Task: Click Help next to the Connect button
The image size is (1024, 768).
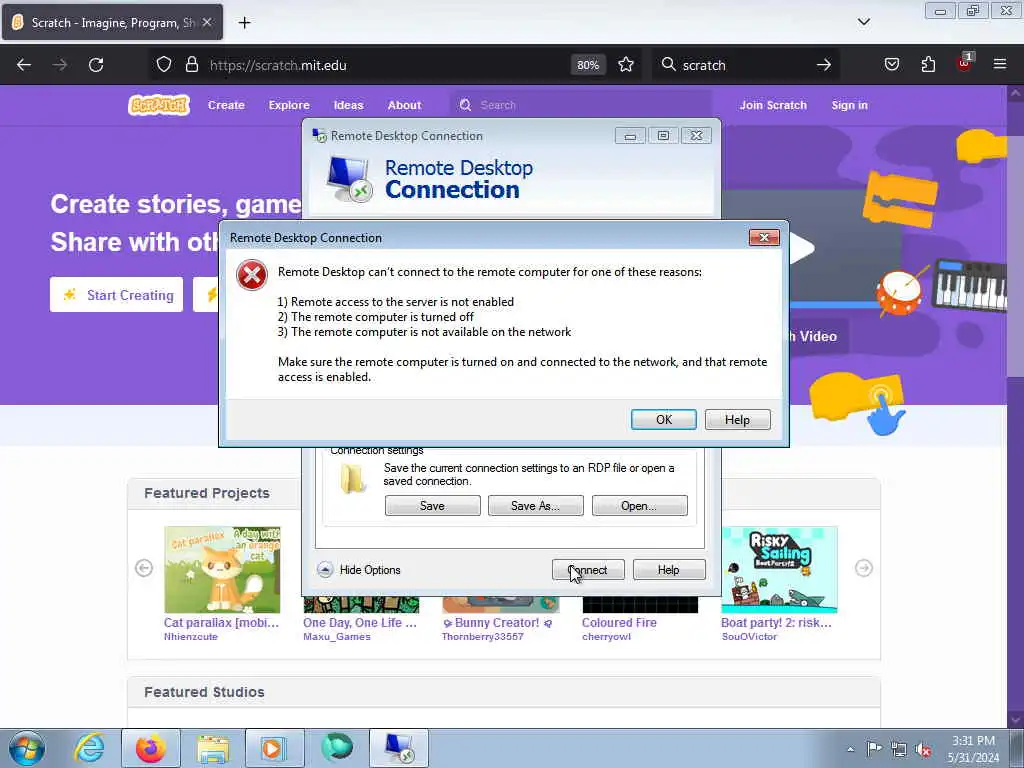Action: [x=669, y=569]
